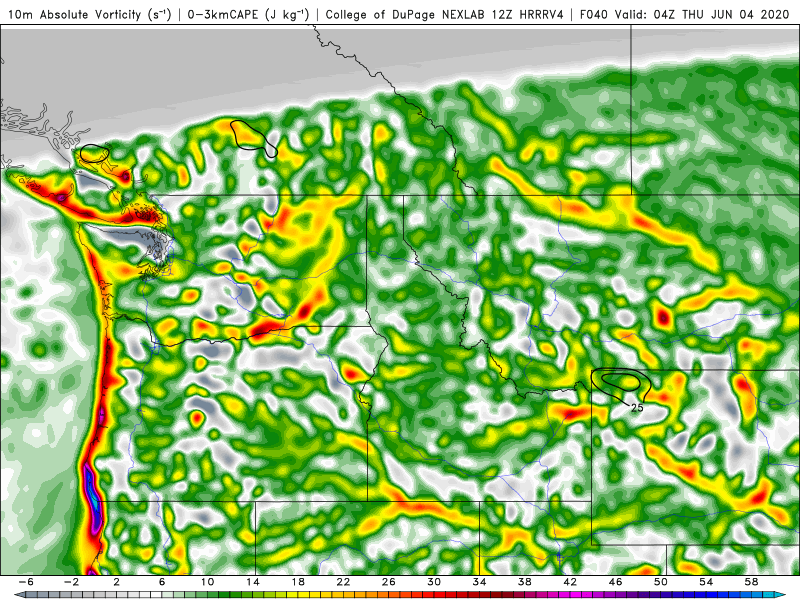Image resolution: width=800 pixels, height=600 pixels.
Task: Click the '58' colorbar scale value
Action: (x=752, y=582)
